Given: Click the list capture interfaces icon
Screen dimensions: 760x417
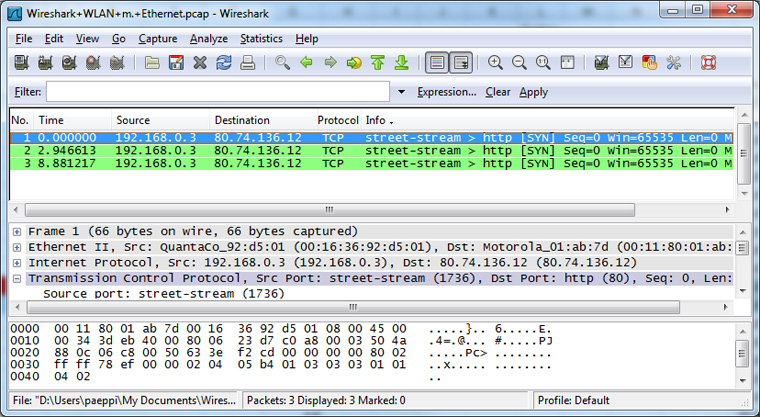Looking at the screenshot, I should pyautogui.click(x=21, y=63).
